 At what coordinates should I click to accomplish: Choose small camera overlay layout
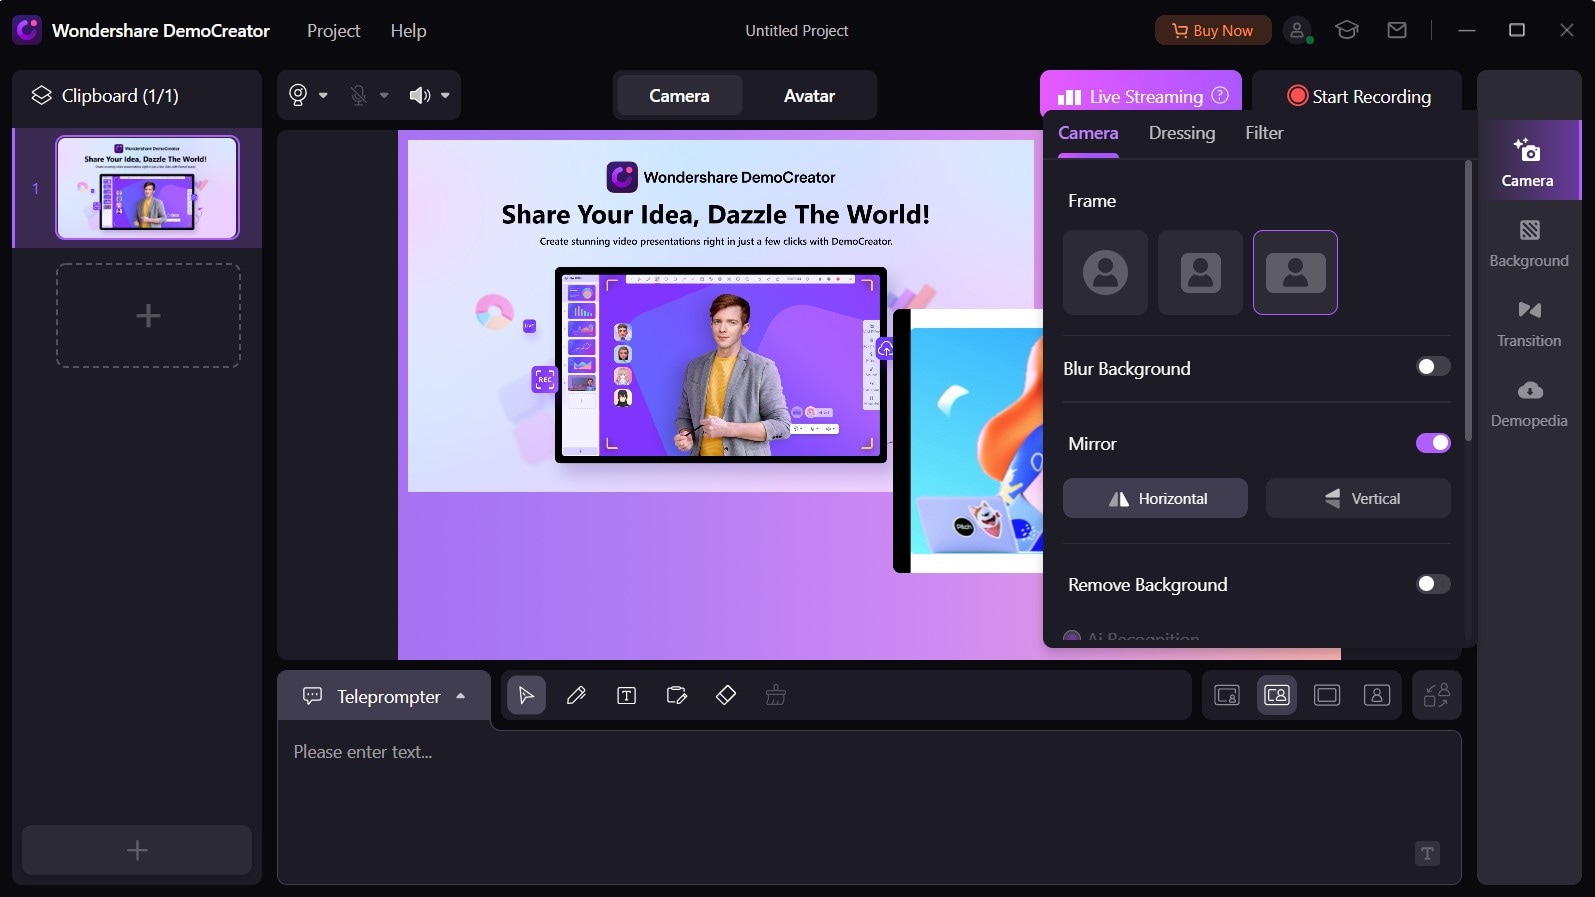tap(1227, 695)
